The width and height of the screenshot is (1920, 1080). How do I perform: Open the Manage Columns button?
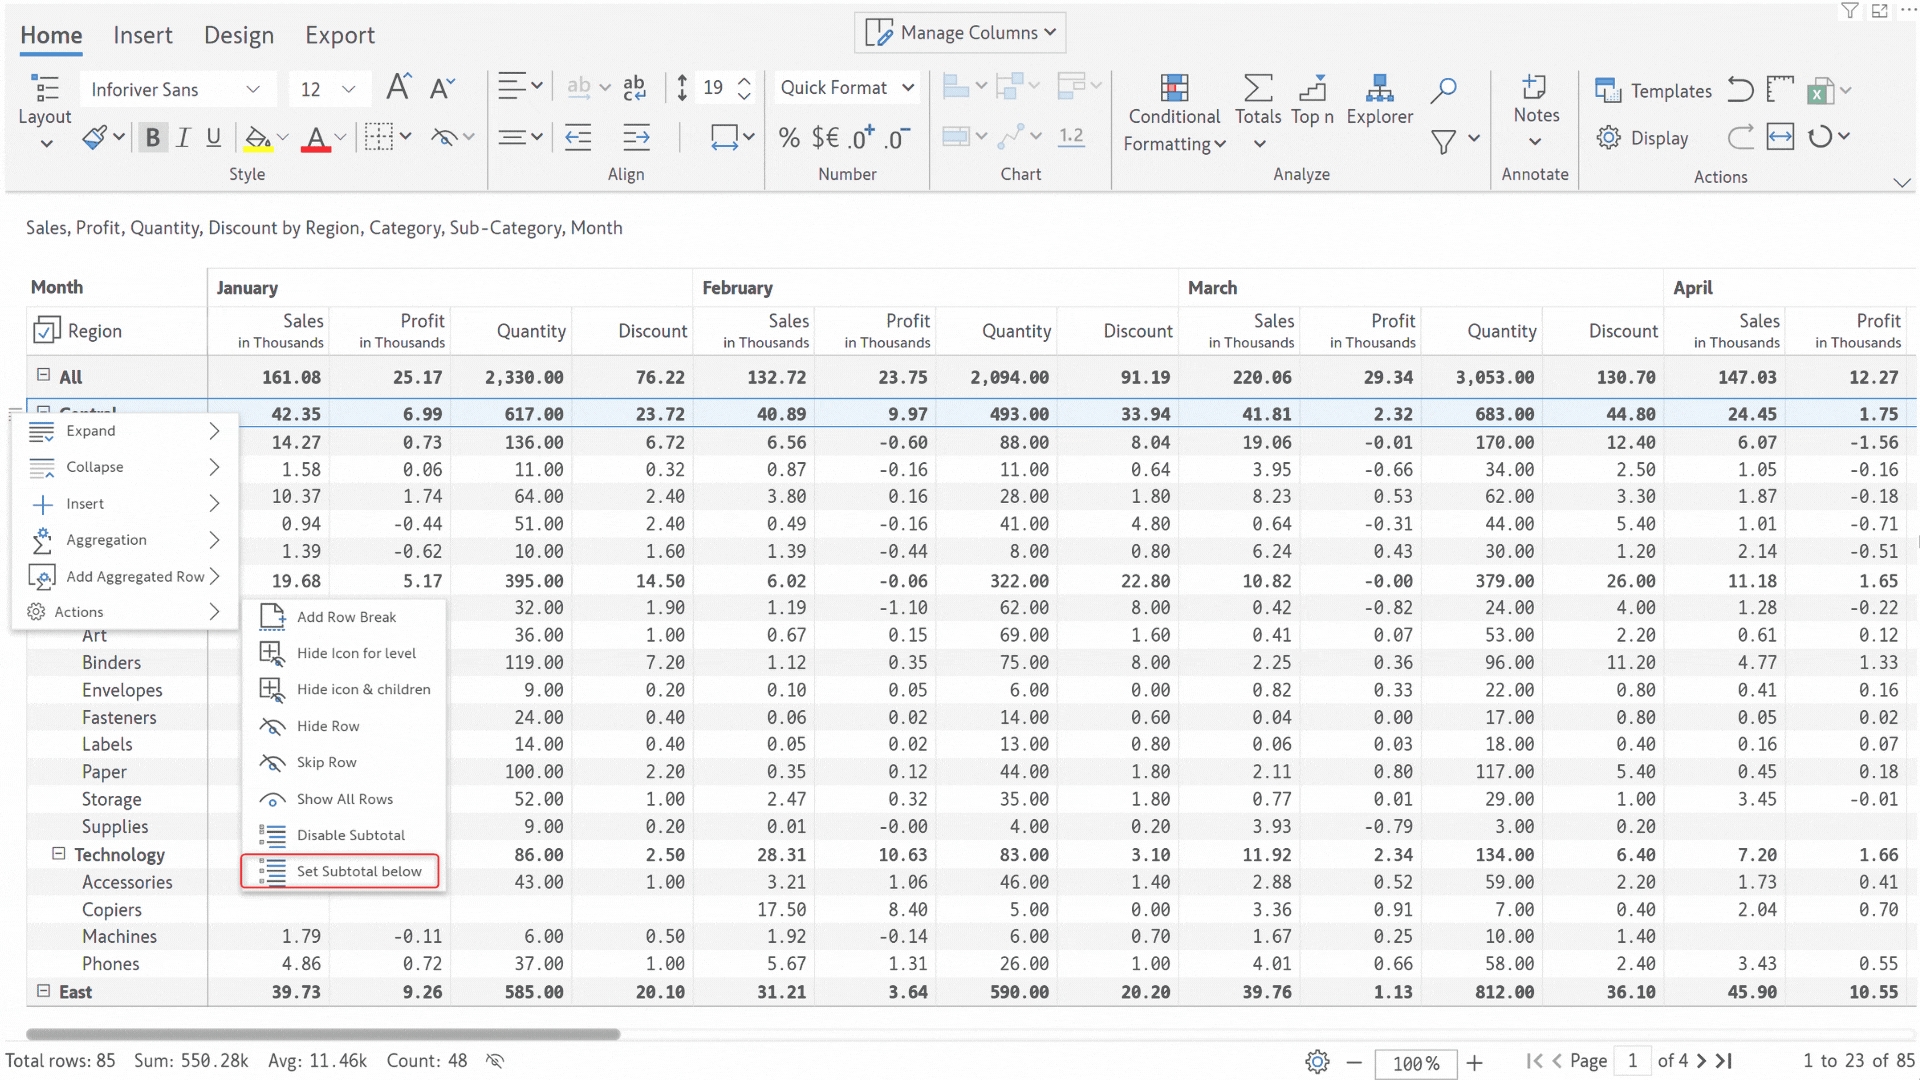click(x=960, y=33)
